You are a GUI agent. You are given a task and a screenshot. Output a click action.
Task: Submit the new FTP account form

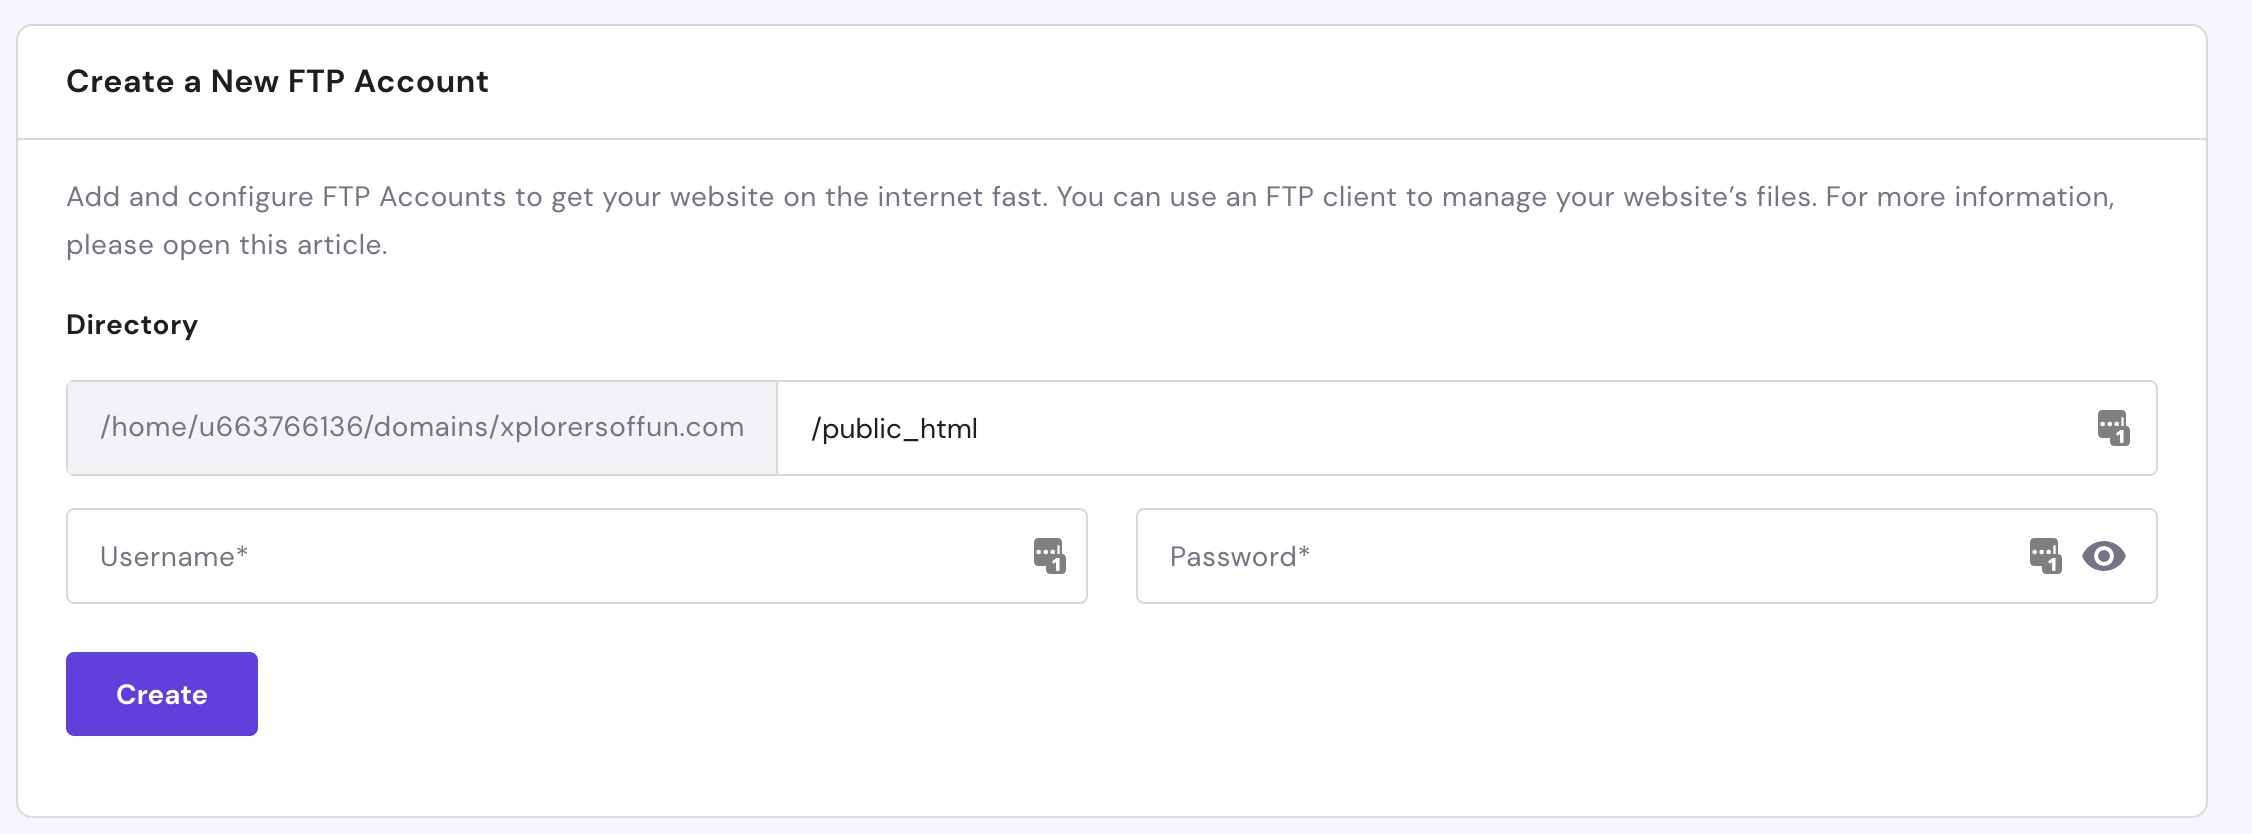(160, 693)
